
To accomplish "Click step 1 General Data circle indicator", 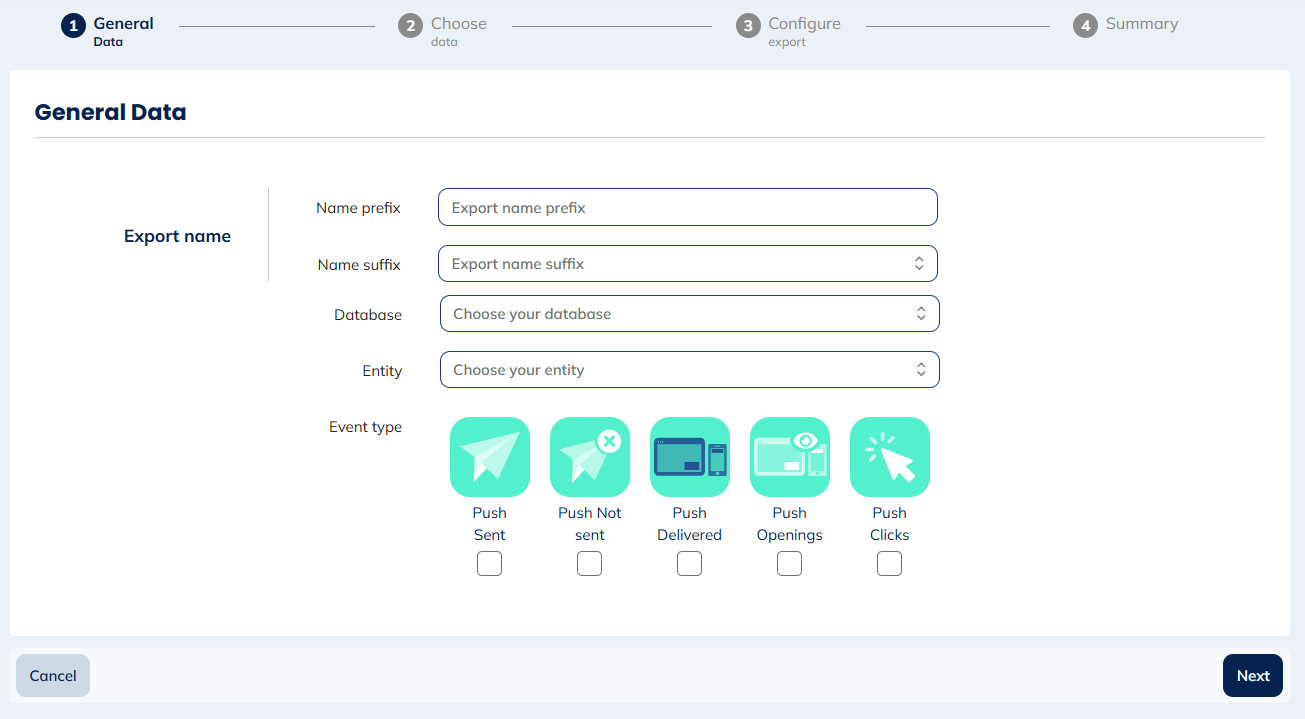I will (x=72, y=25).
